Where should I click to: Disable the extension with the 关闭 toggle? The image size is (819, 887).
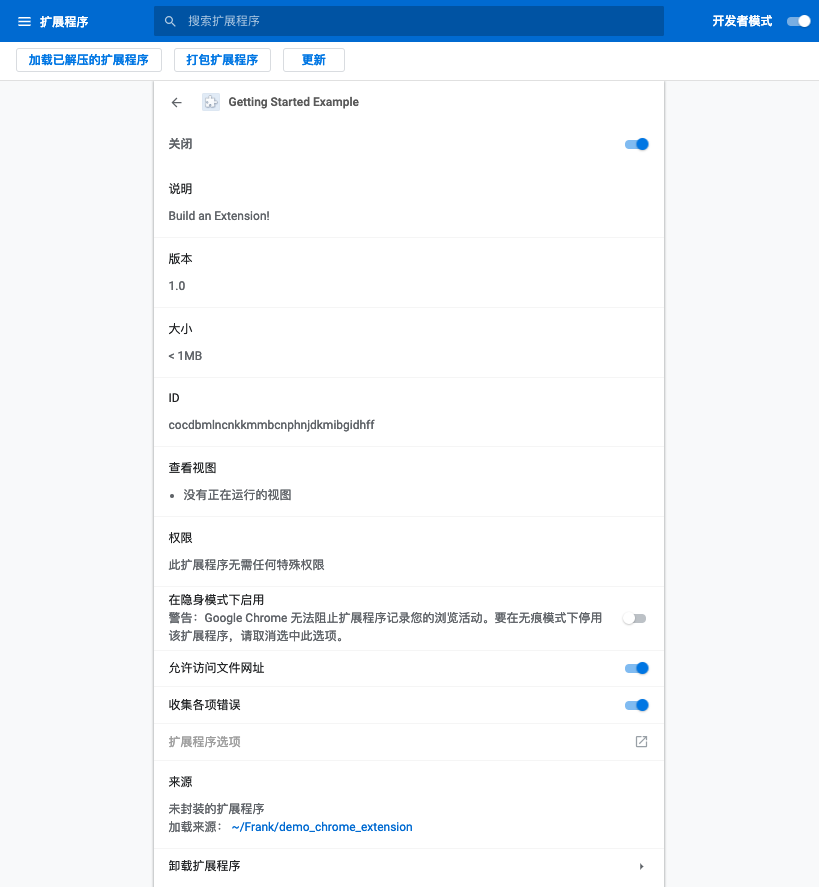pyautogui.click(x=636, y=144)
